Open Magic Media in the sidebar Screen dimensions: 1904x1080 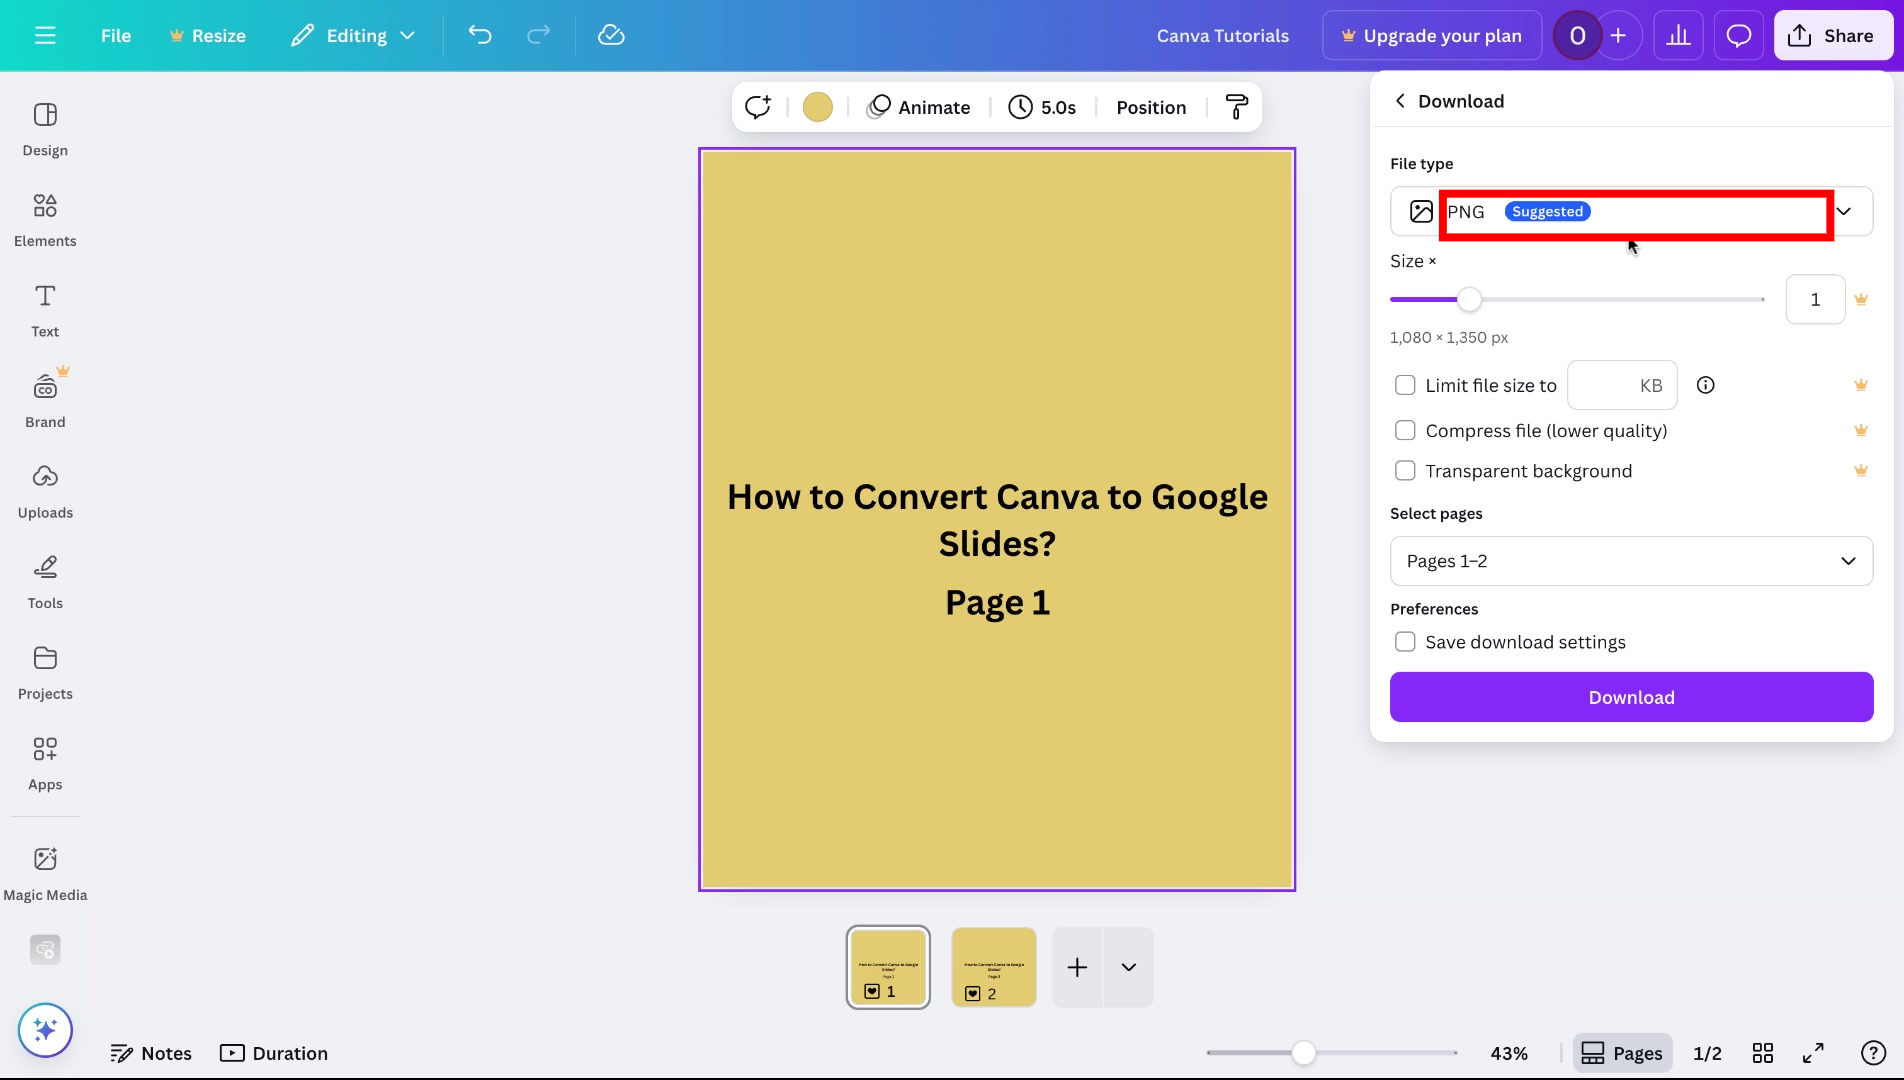45,871
